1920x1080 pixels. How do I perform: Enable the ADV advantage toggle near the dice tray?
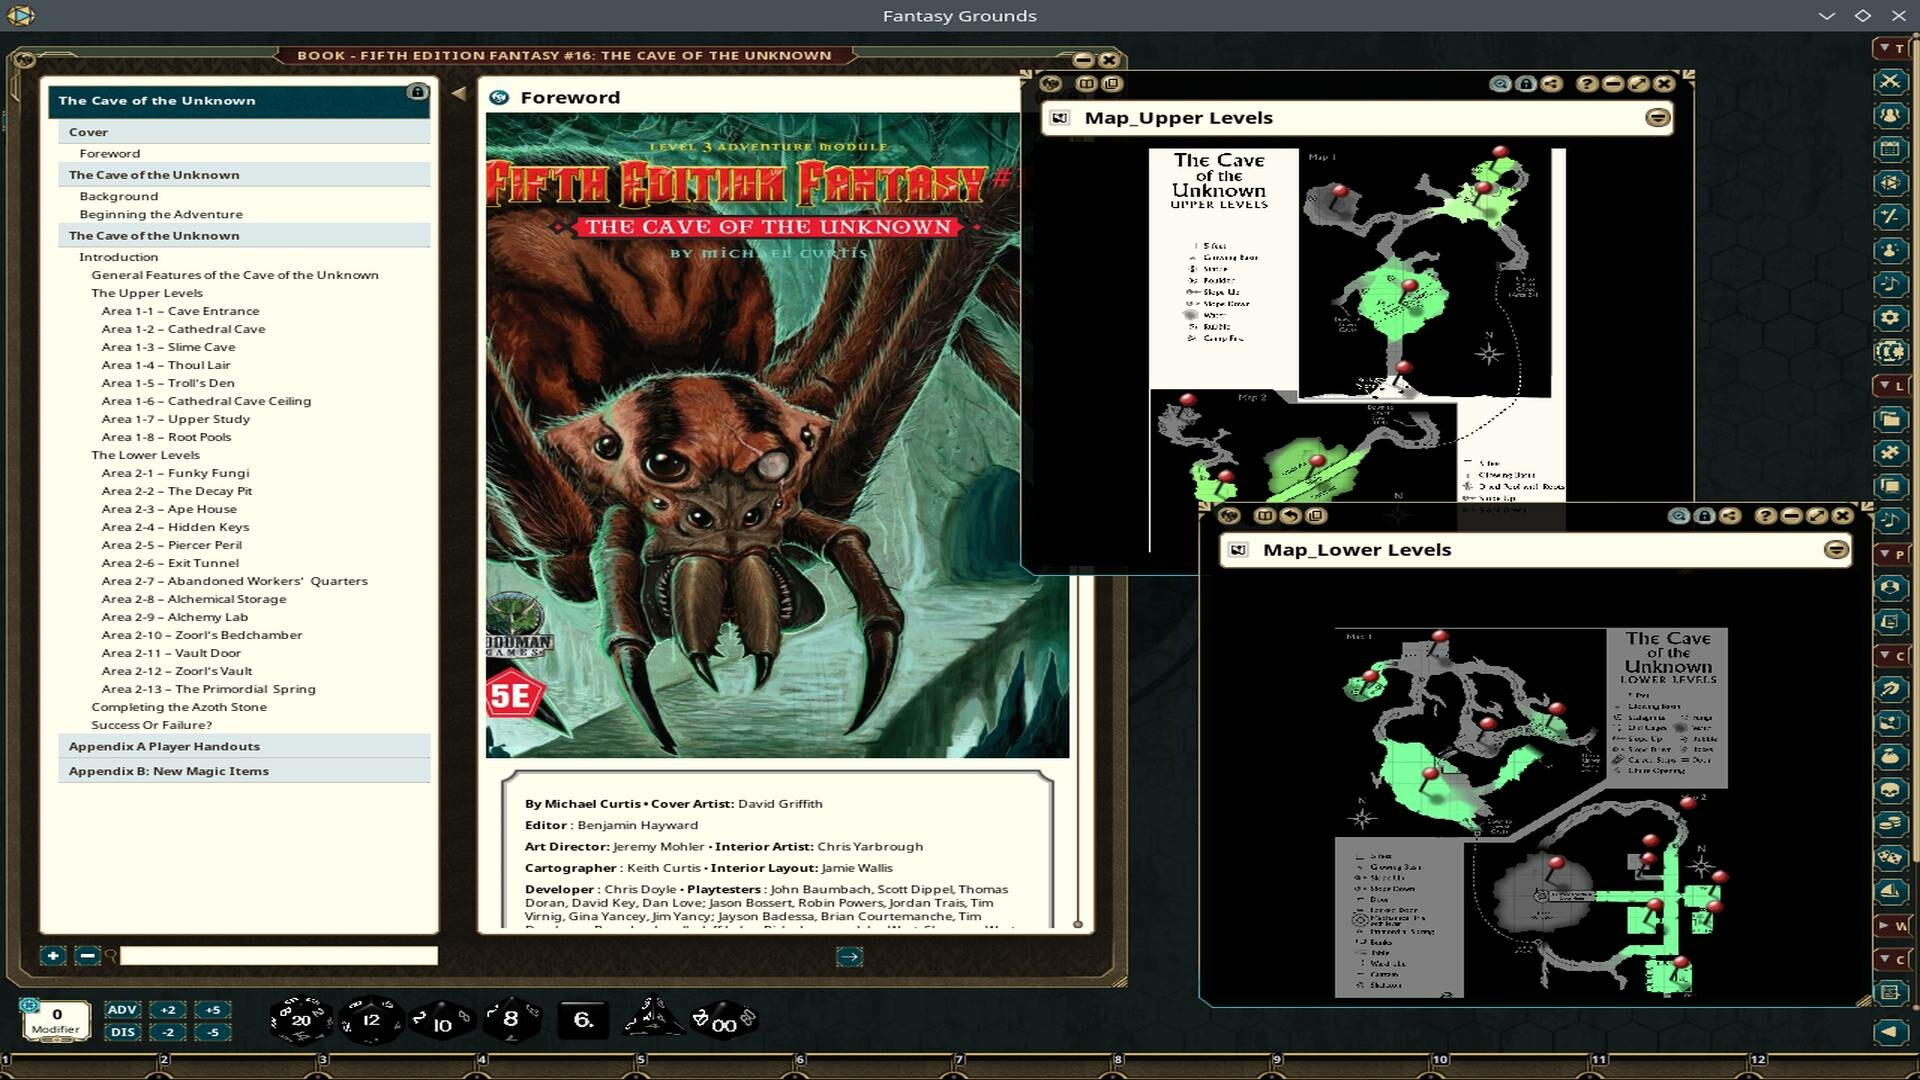pos(123,1011)
